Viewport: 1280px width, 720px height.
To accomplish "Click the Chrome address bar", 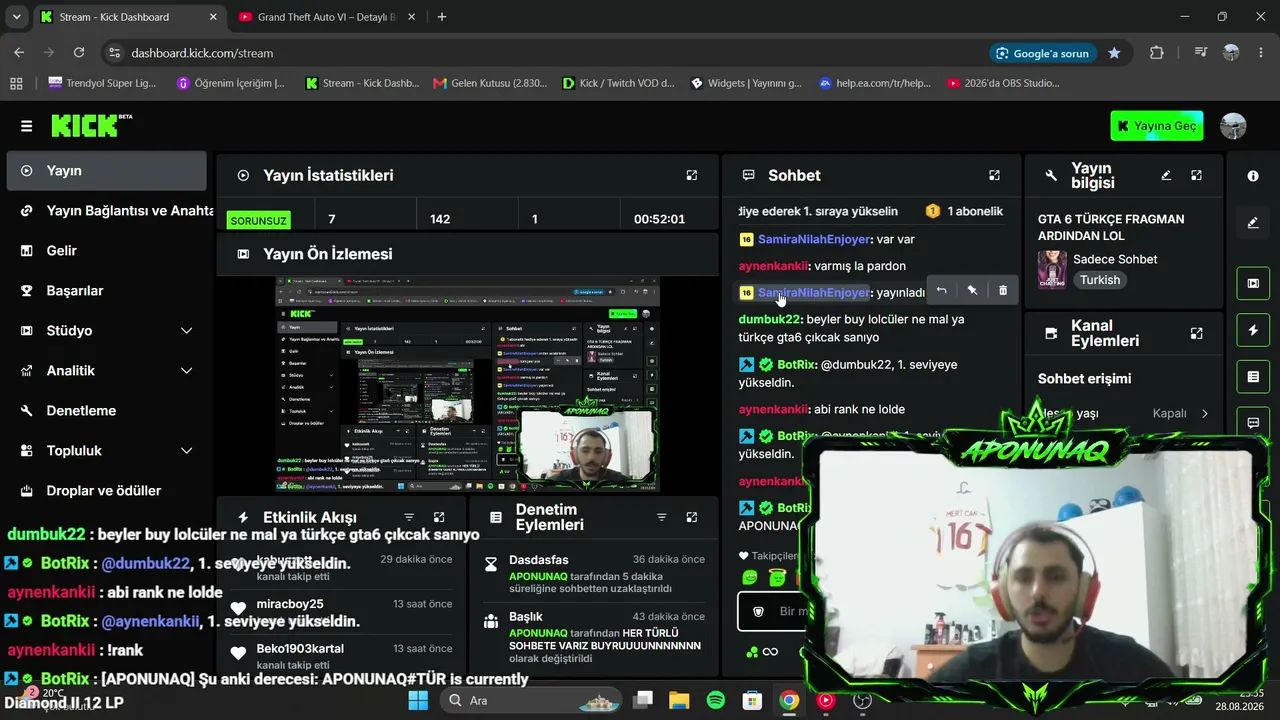I will pyautogui.click(x=550, y=53).
